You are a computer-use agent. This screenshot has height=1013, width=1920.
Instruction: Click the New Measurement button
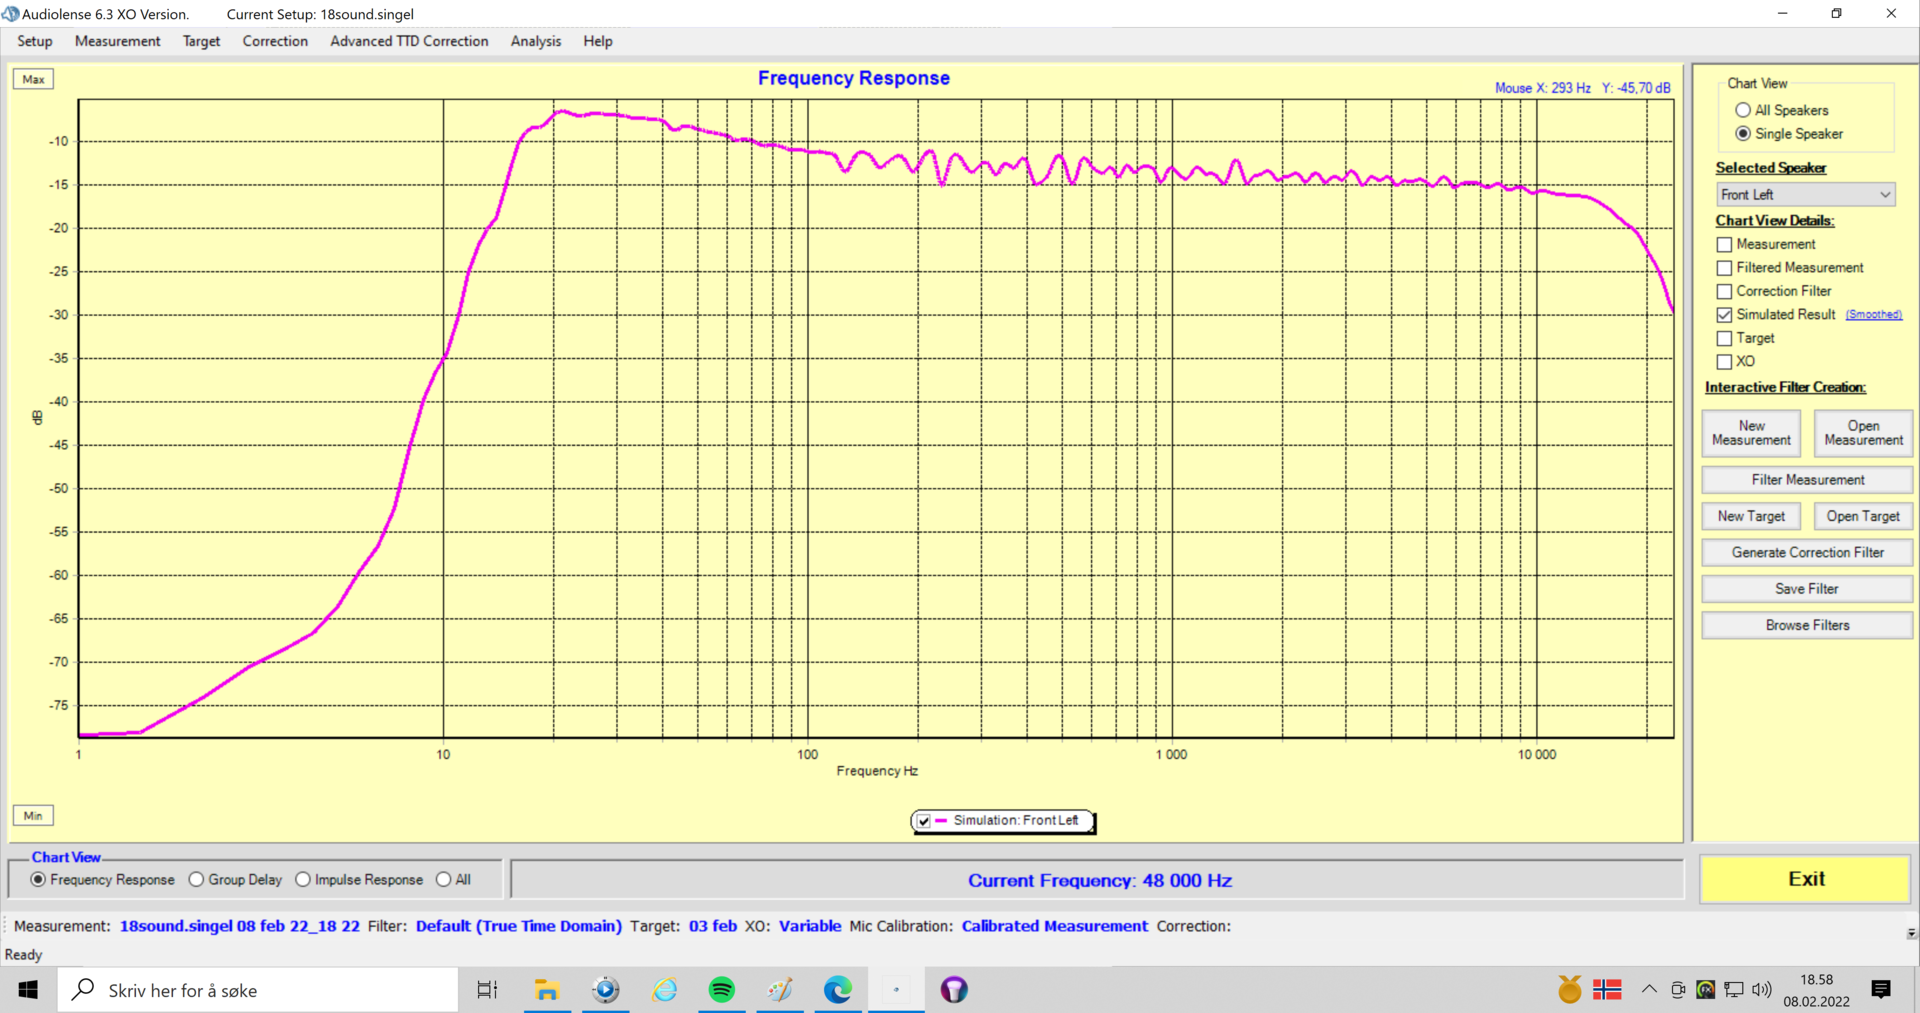(1751, 433)
